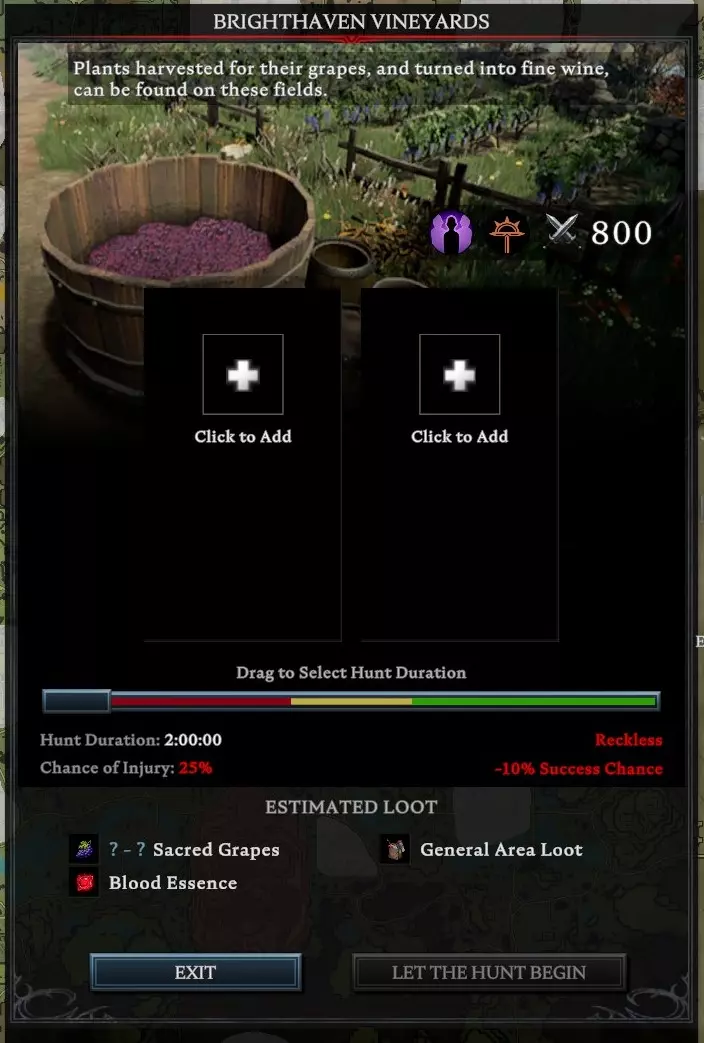Click the EXIT button
Screen dimensions: 704x1043
coord(195,972)
